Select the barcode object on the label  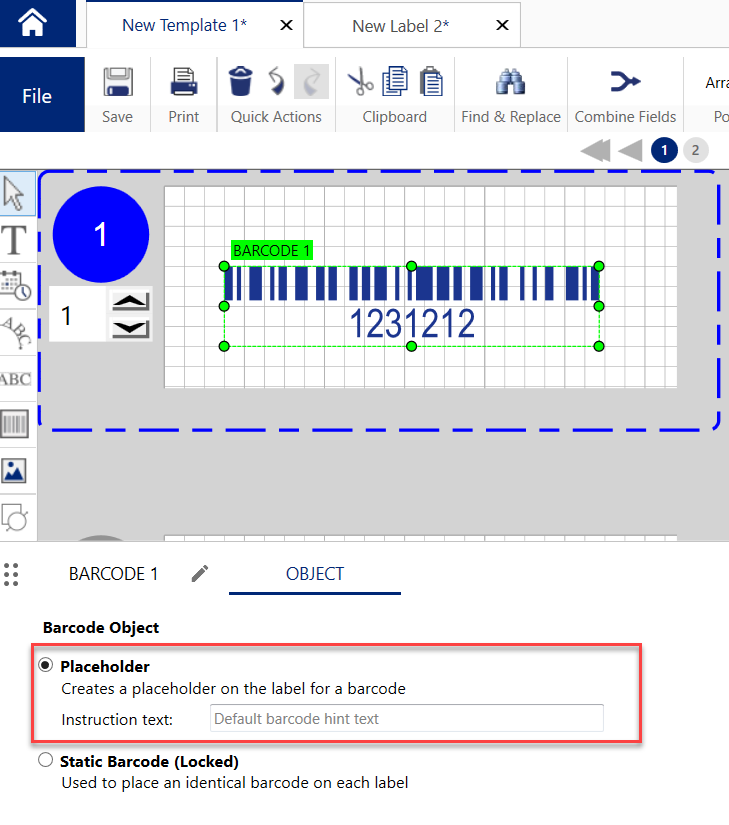click(411, 306)
